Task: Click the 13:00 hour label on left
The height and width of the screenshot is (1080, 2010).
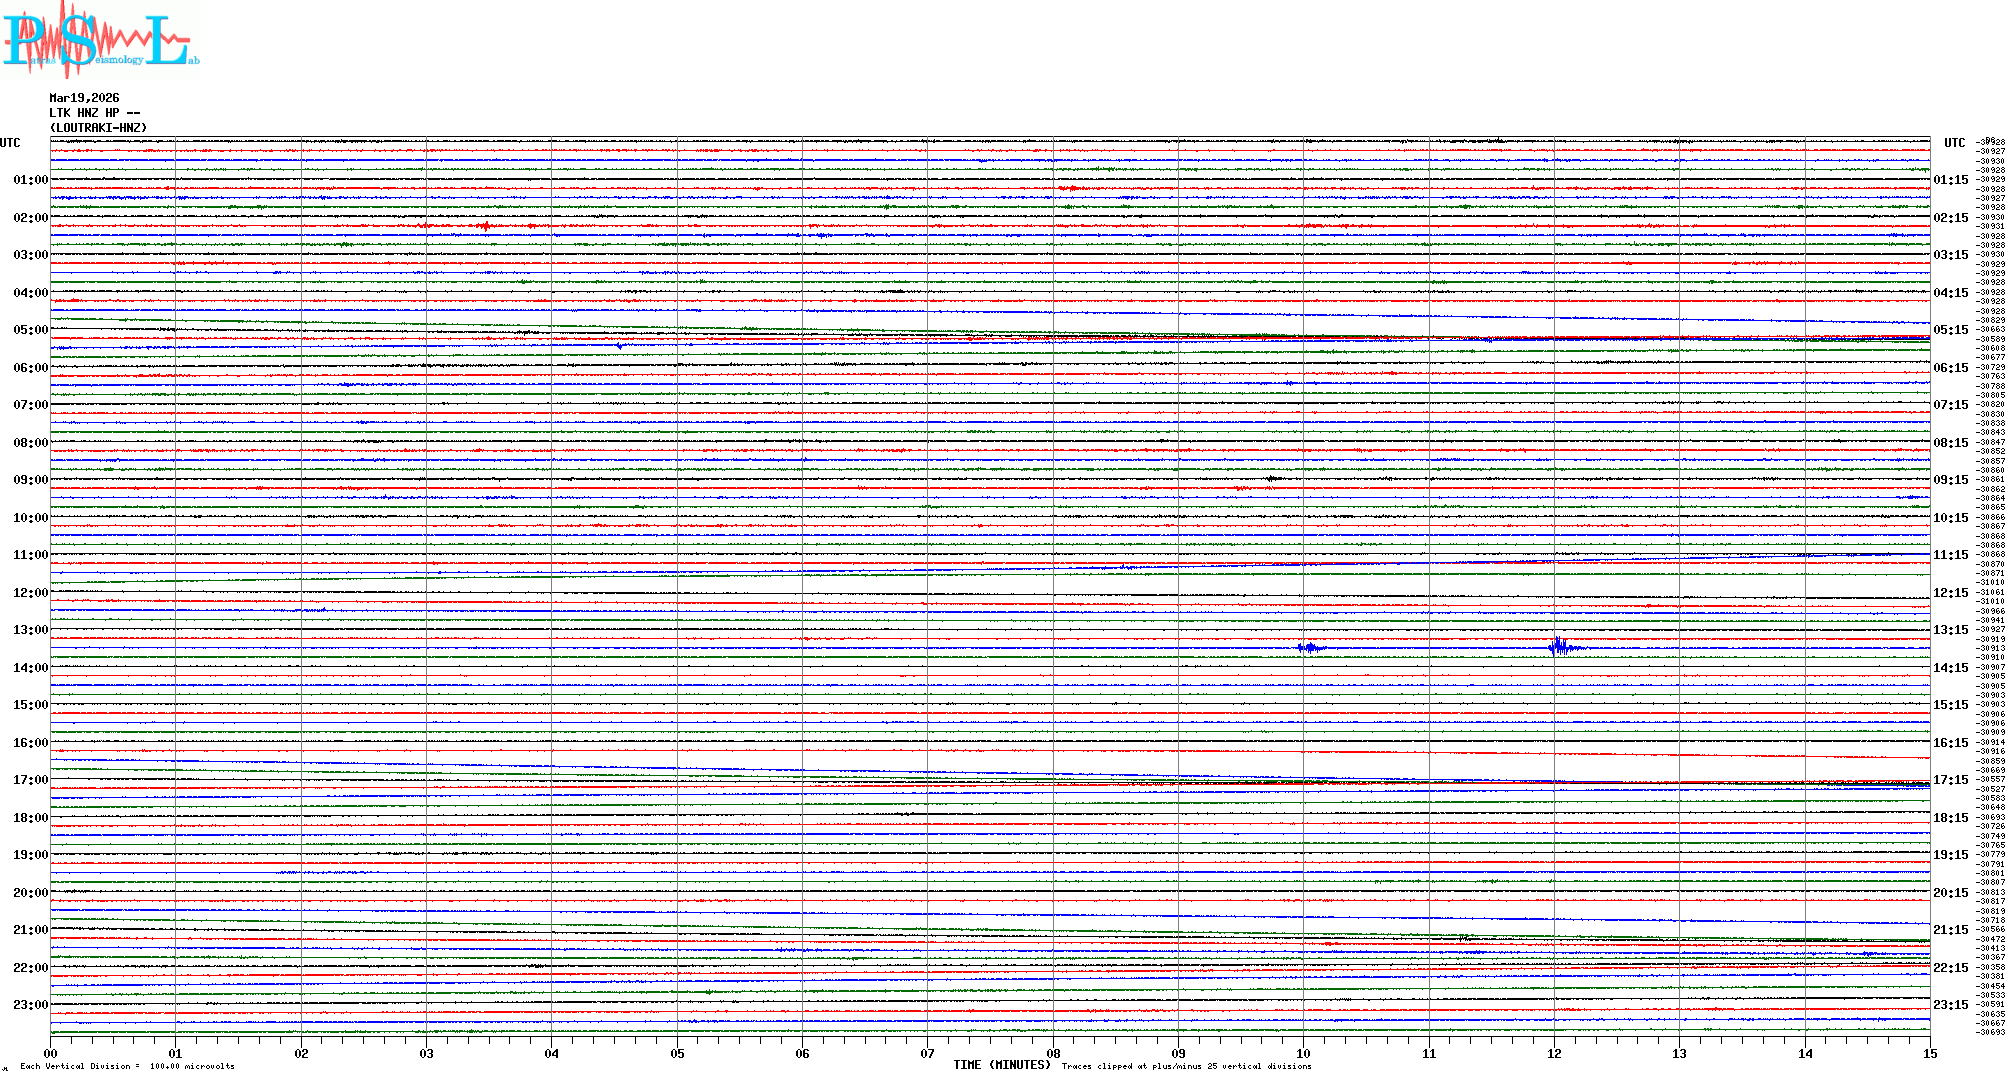Action: pyautogui.click(x=30, y=630)
